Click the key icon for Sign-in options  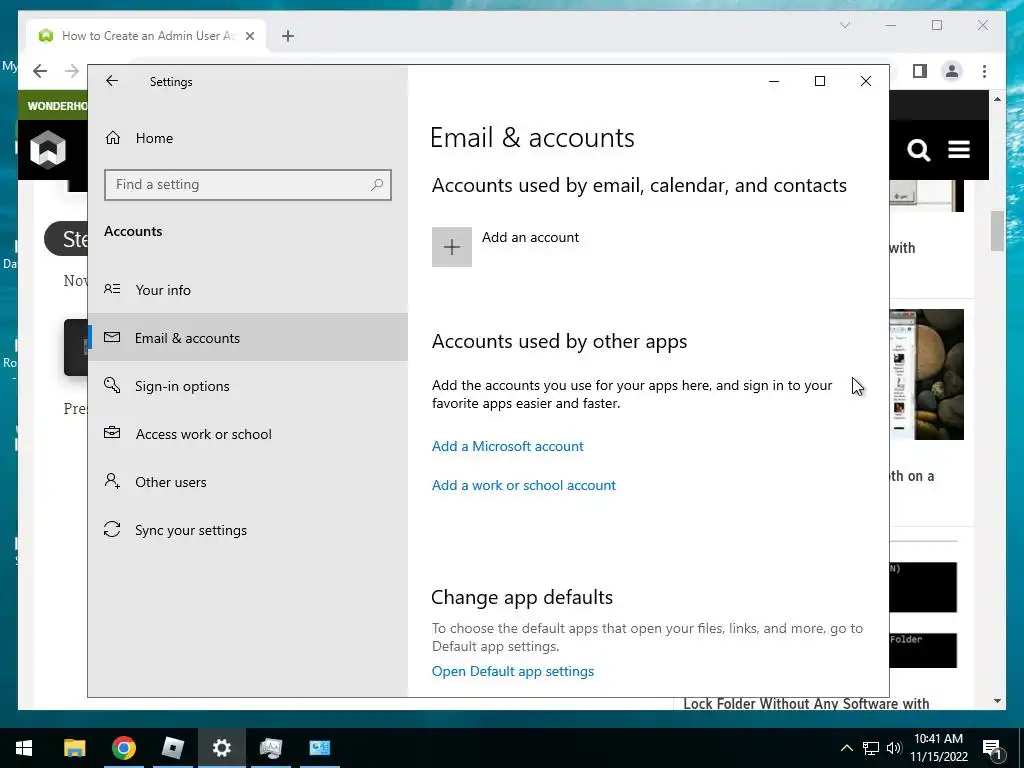(x=112, y=385)
